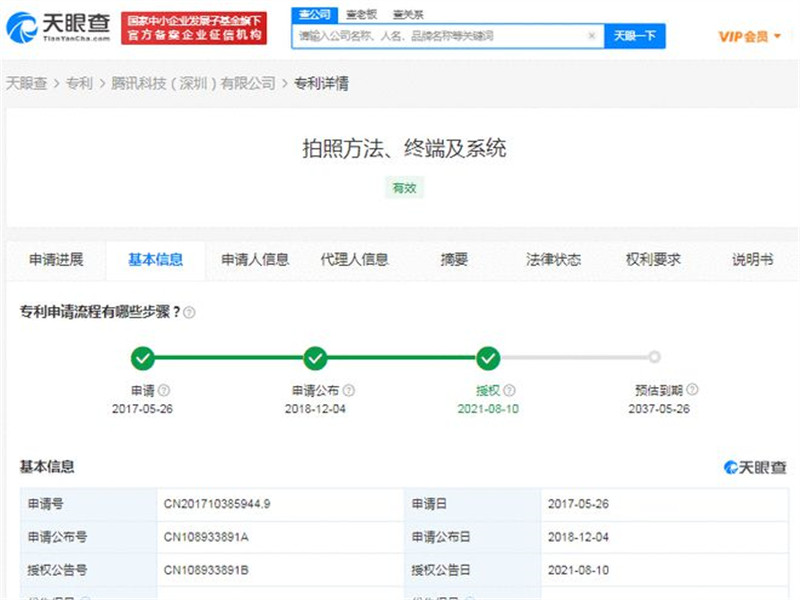
Task: Click the Tianyancha logo in the header
Action: pos(58,27)
